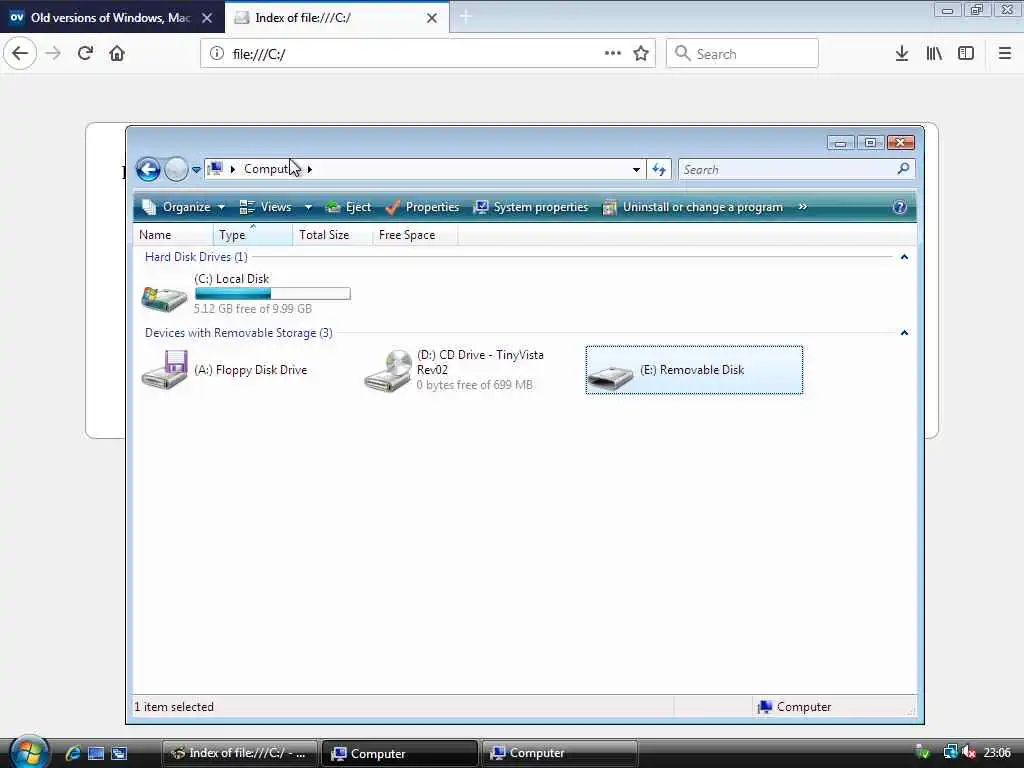The height and width of the screenshot is (768, 1024).
Task: Sort by Name column header
Action: click(174, 234)
